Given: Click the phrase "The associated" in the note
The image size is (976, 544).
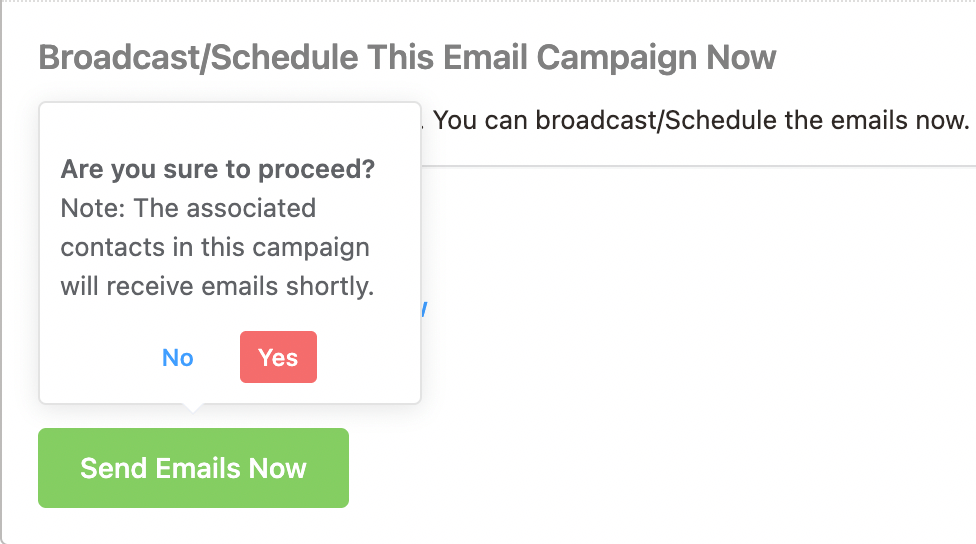Looking at the screenshot, I should coord(225,208).
